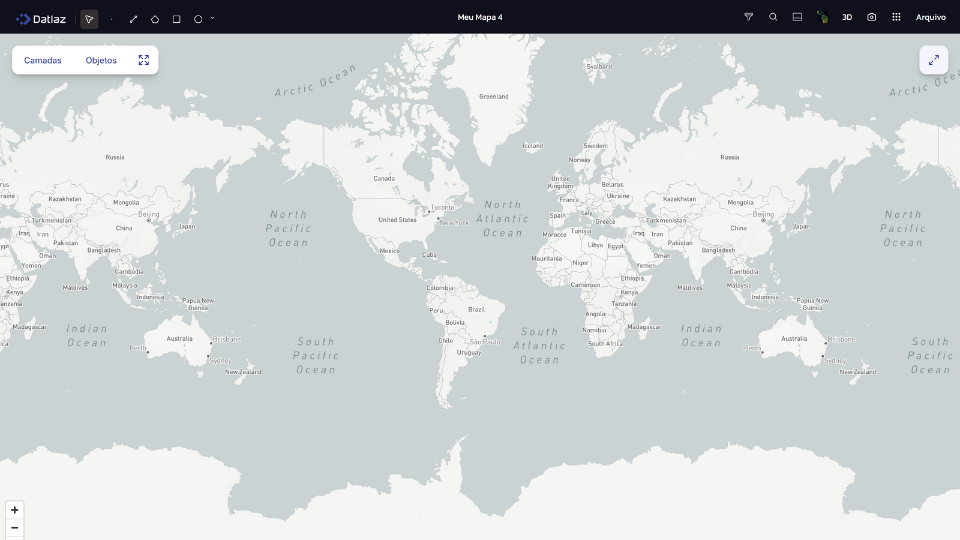Click the Brazil label on map

476,309
